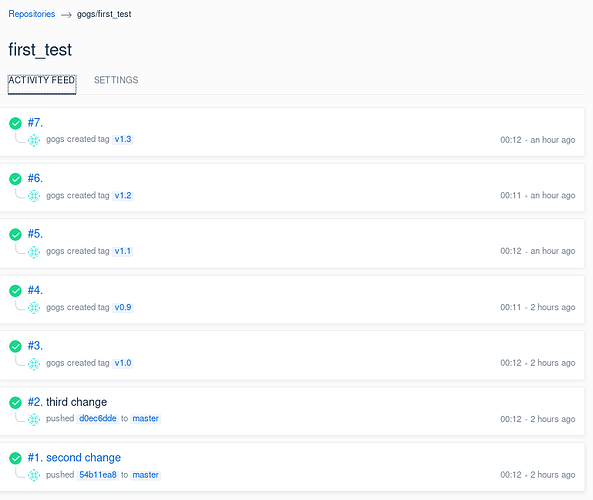Open the v1.0 tag label

123,363
